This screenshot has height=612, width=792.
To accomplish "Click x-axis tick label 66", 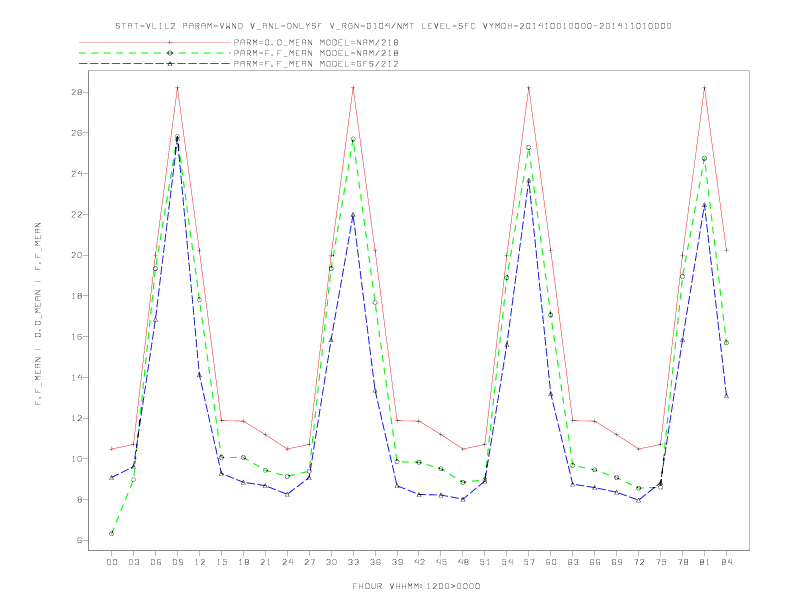I will 595,562.
